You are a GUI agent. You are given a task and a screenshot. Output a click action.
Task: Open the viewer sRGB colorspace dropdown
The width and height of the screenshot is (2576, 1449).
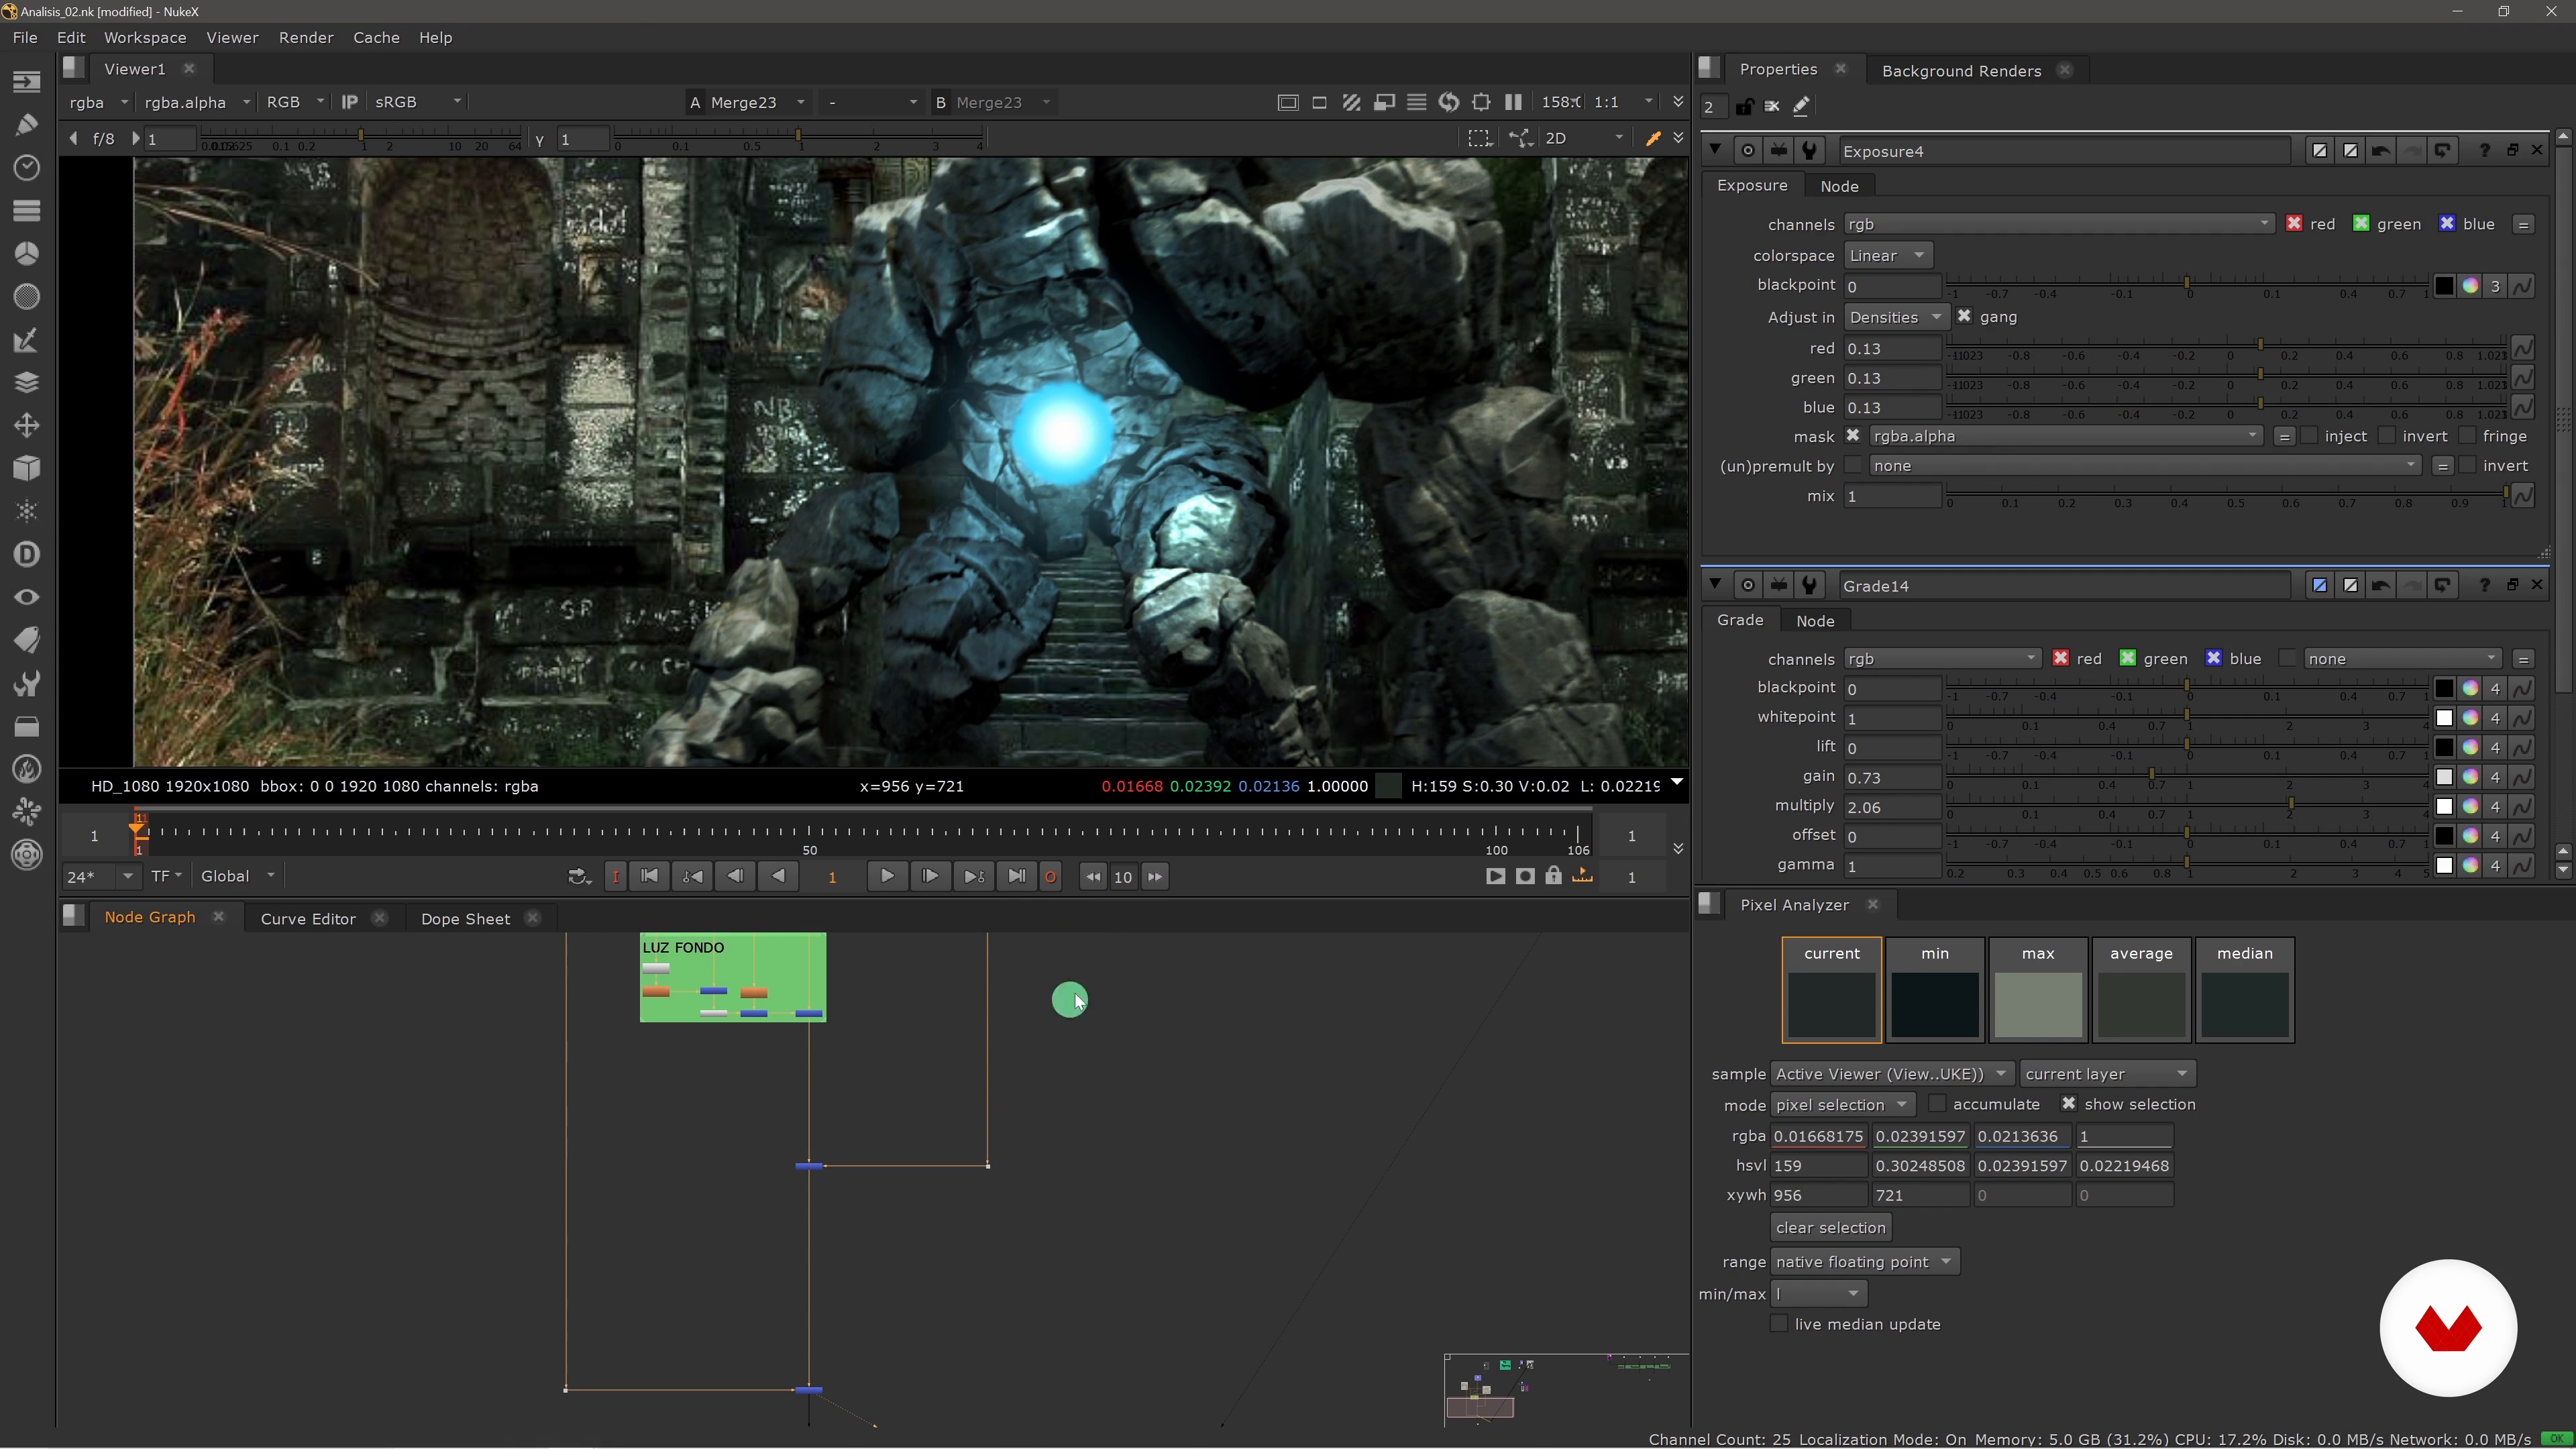pos(417,102)
